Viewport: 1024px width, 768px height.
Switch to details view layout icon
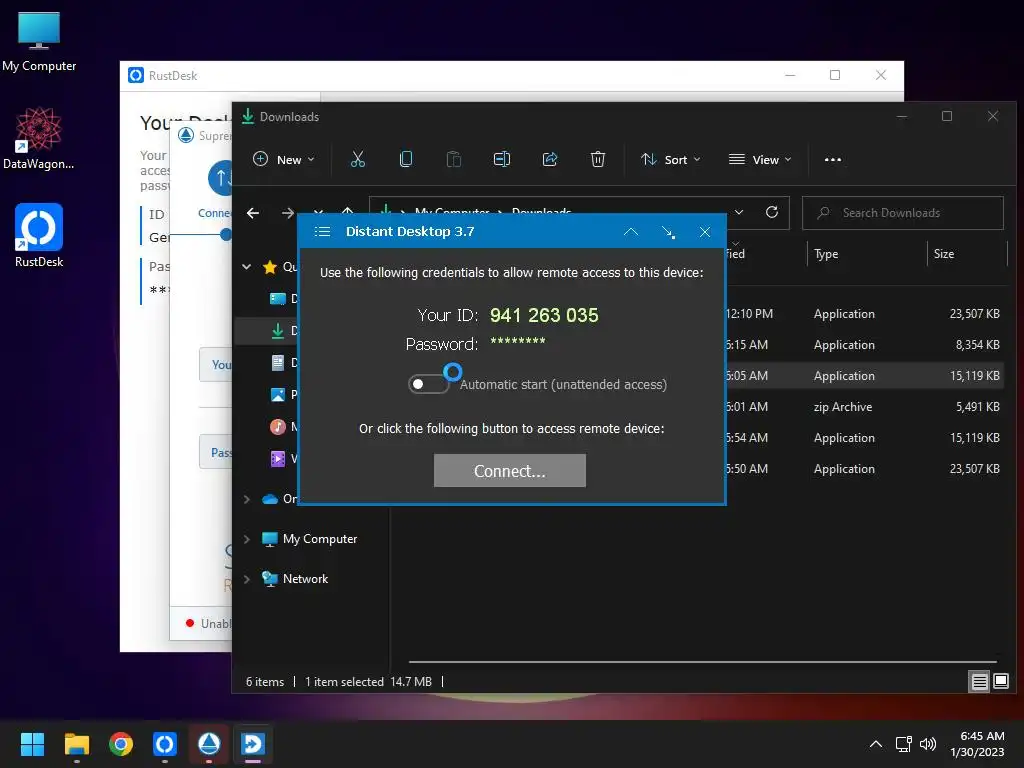(x=979, y=682)
